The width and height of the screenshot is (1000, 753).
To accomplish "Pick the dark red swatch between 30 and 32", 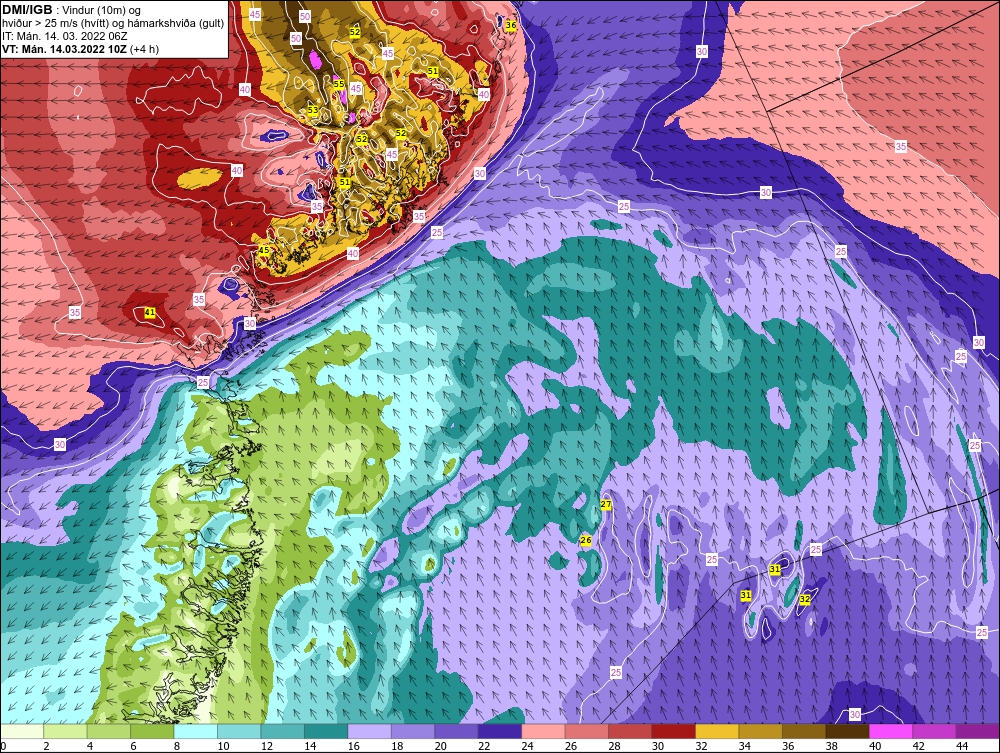I will 673,731.
